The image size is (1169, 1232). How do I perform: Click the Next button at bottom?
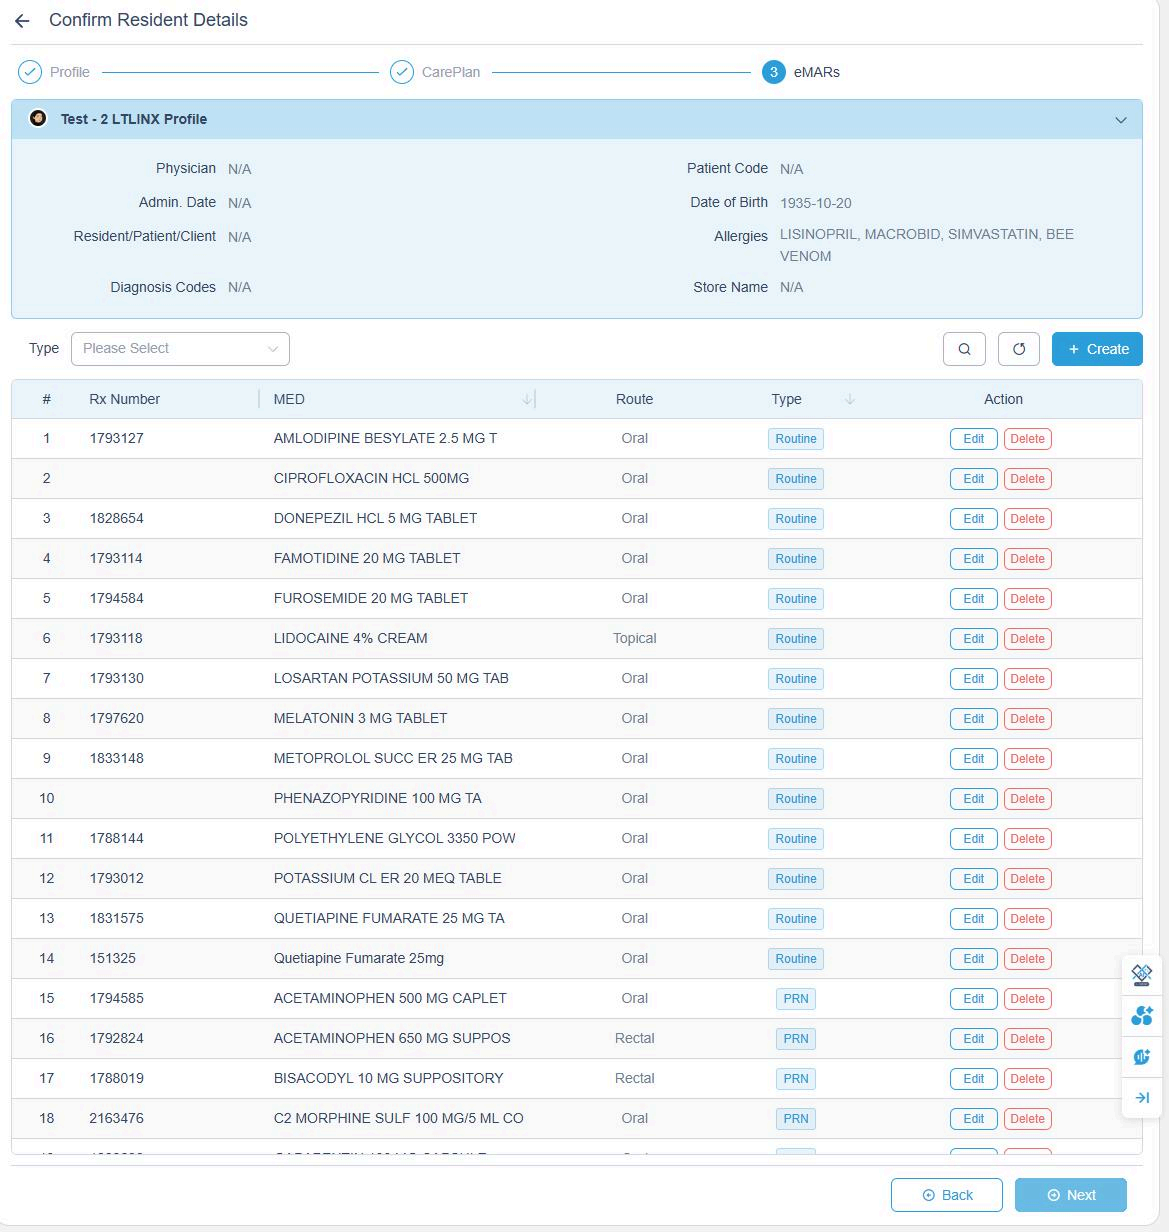pos(1070,1195)
